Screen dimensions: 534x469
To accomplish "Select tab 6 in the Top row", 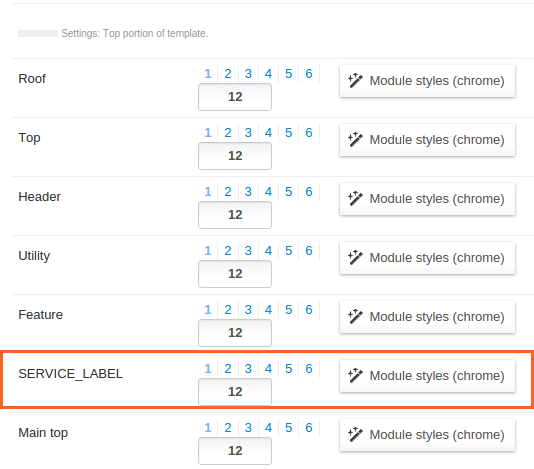I will (x=309, y=132).
